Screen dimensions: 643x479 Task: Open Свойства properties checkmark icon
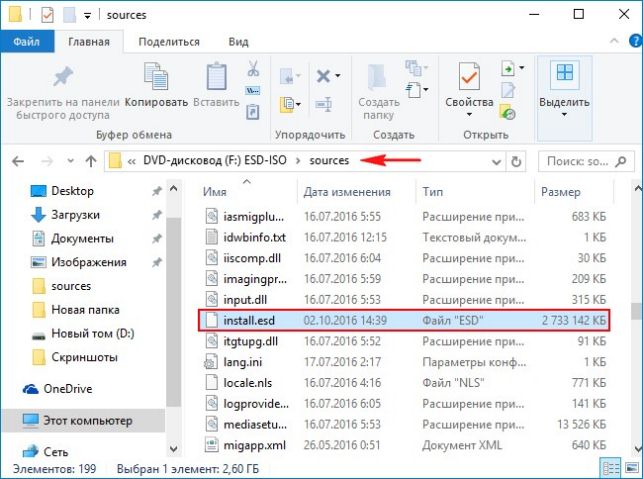point(469,77)
